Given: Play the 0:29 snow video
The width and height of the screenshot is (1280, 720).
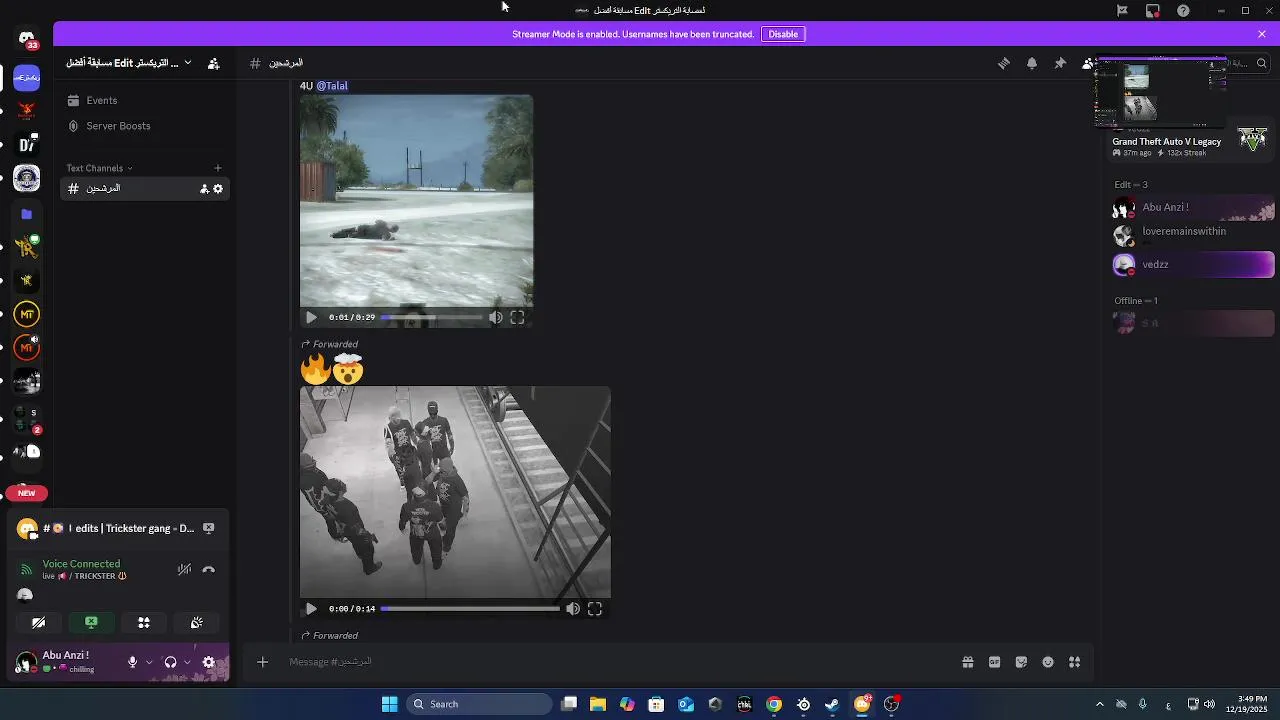Looking at the screenshot, I should click(x=311, y=317).
